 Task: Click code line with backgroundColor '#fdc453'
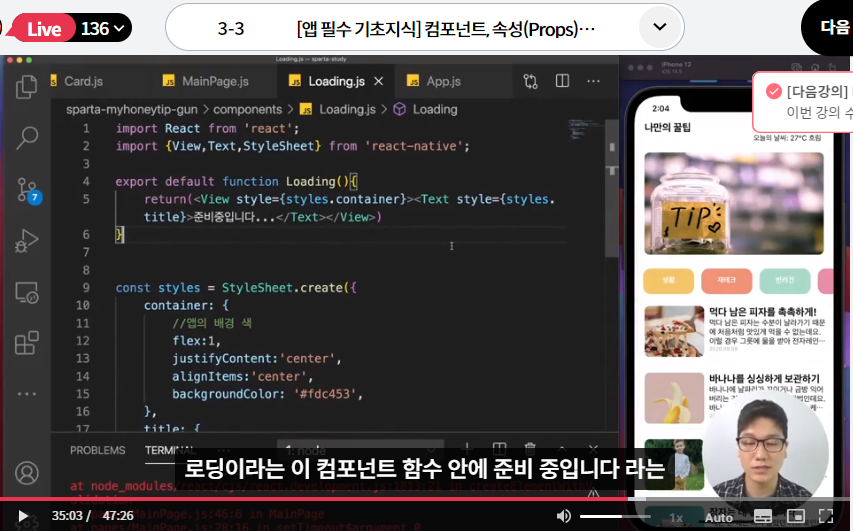click(267, 393)
